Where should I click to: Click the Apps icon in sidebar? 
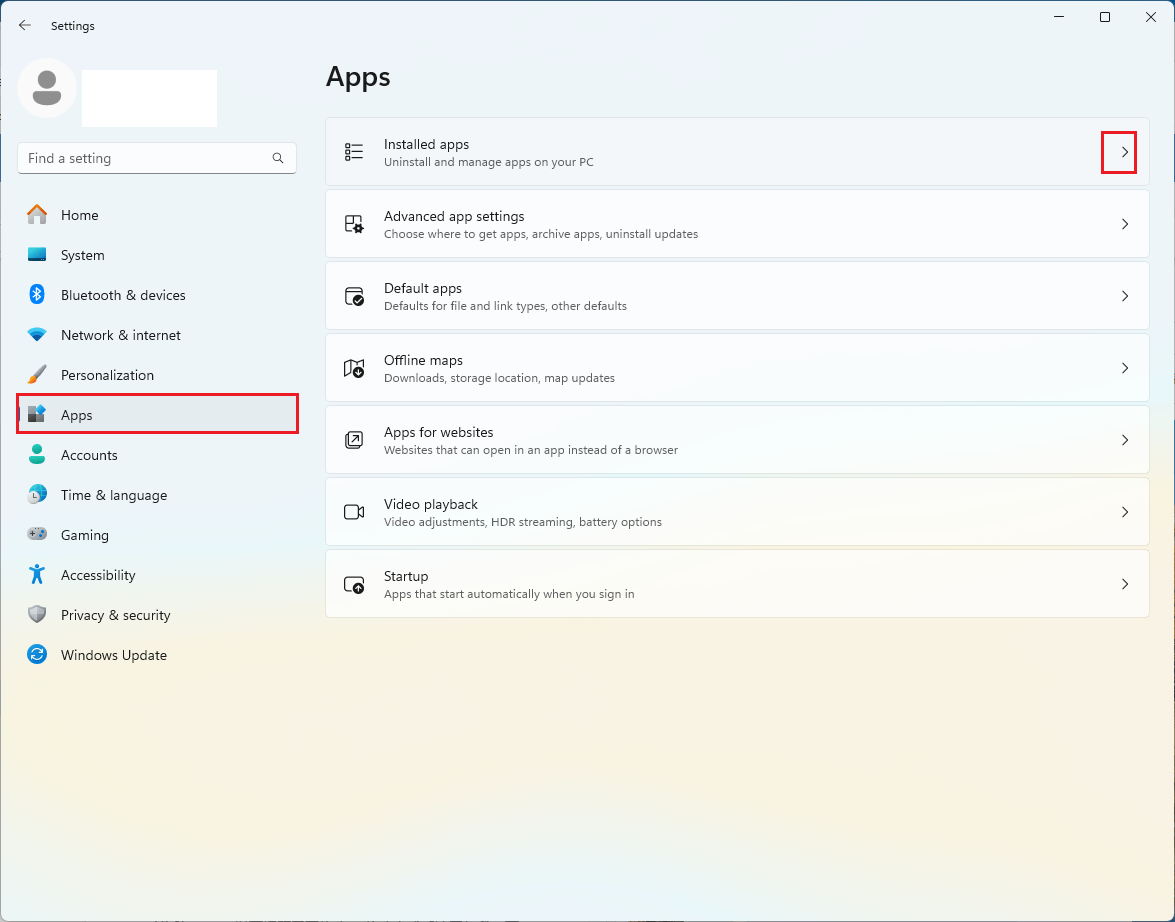(x=37, y=414)
